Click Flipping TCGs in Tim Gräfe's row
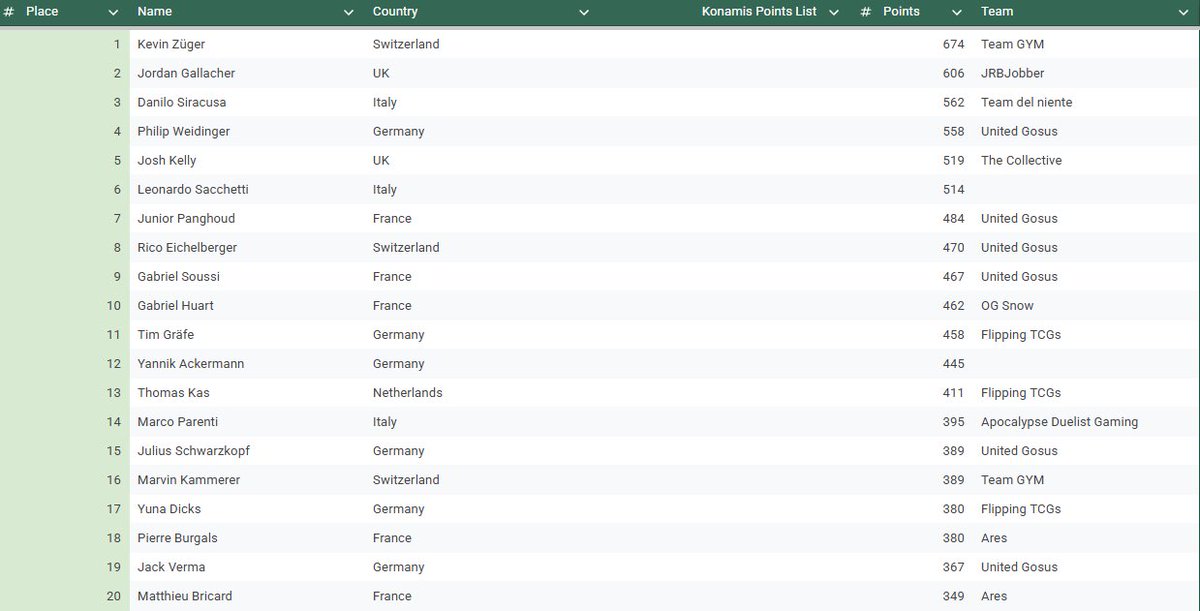Viewport: 1200px width, 611px height. (x=1021, y=334)
